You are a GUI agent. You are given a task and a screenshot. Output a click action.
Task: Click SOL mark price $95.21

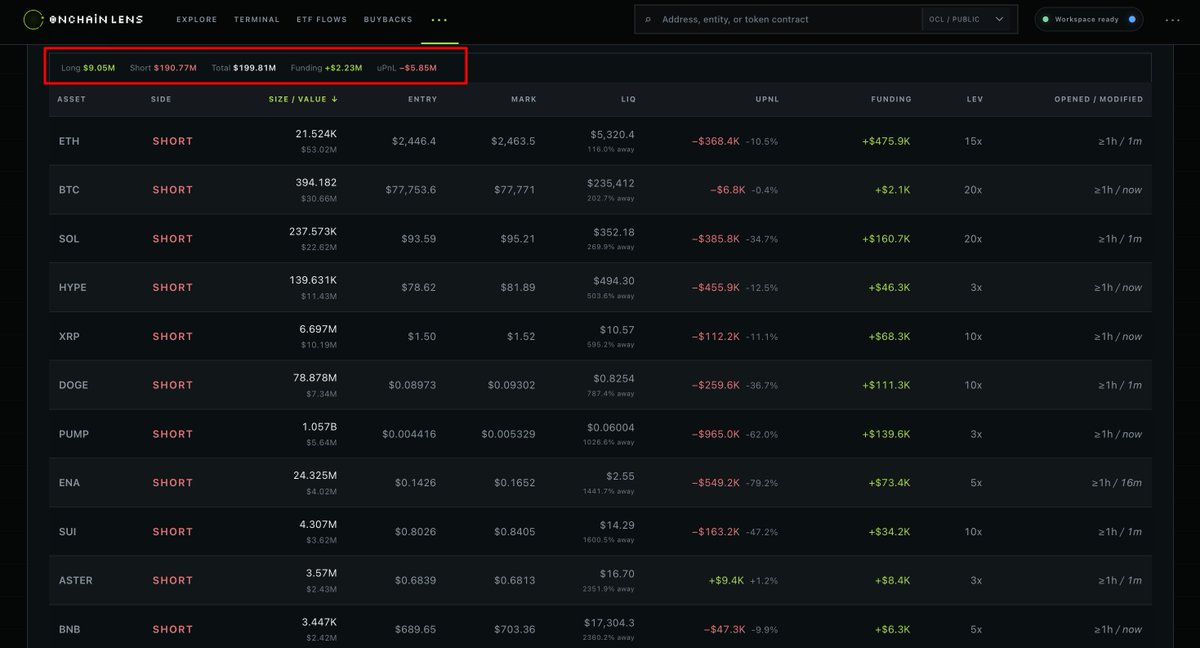518,239
